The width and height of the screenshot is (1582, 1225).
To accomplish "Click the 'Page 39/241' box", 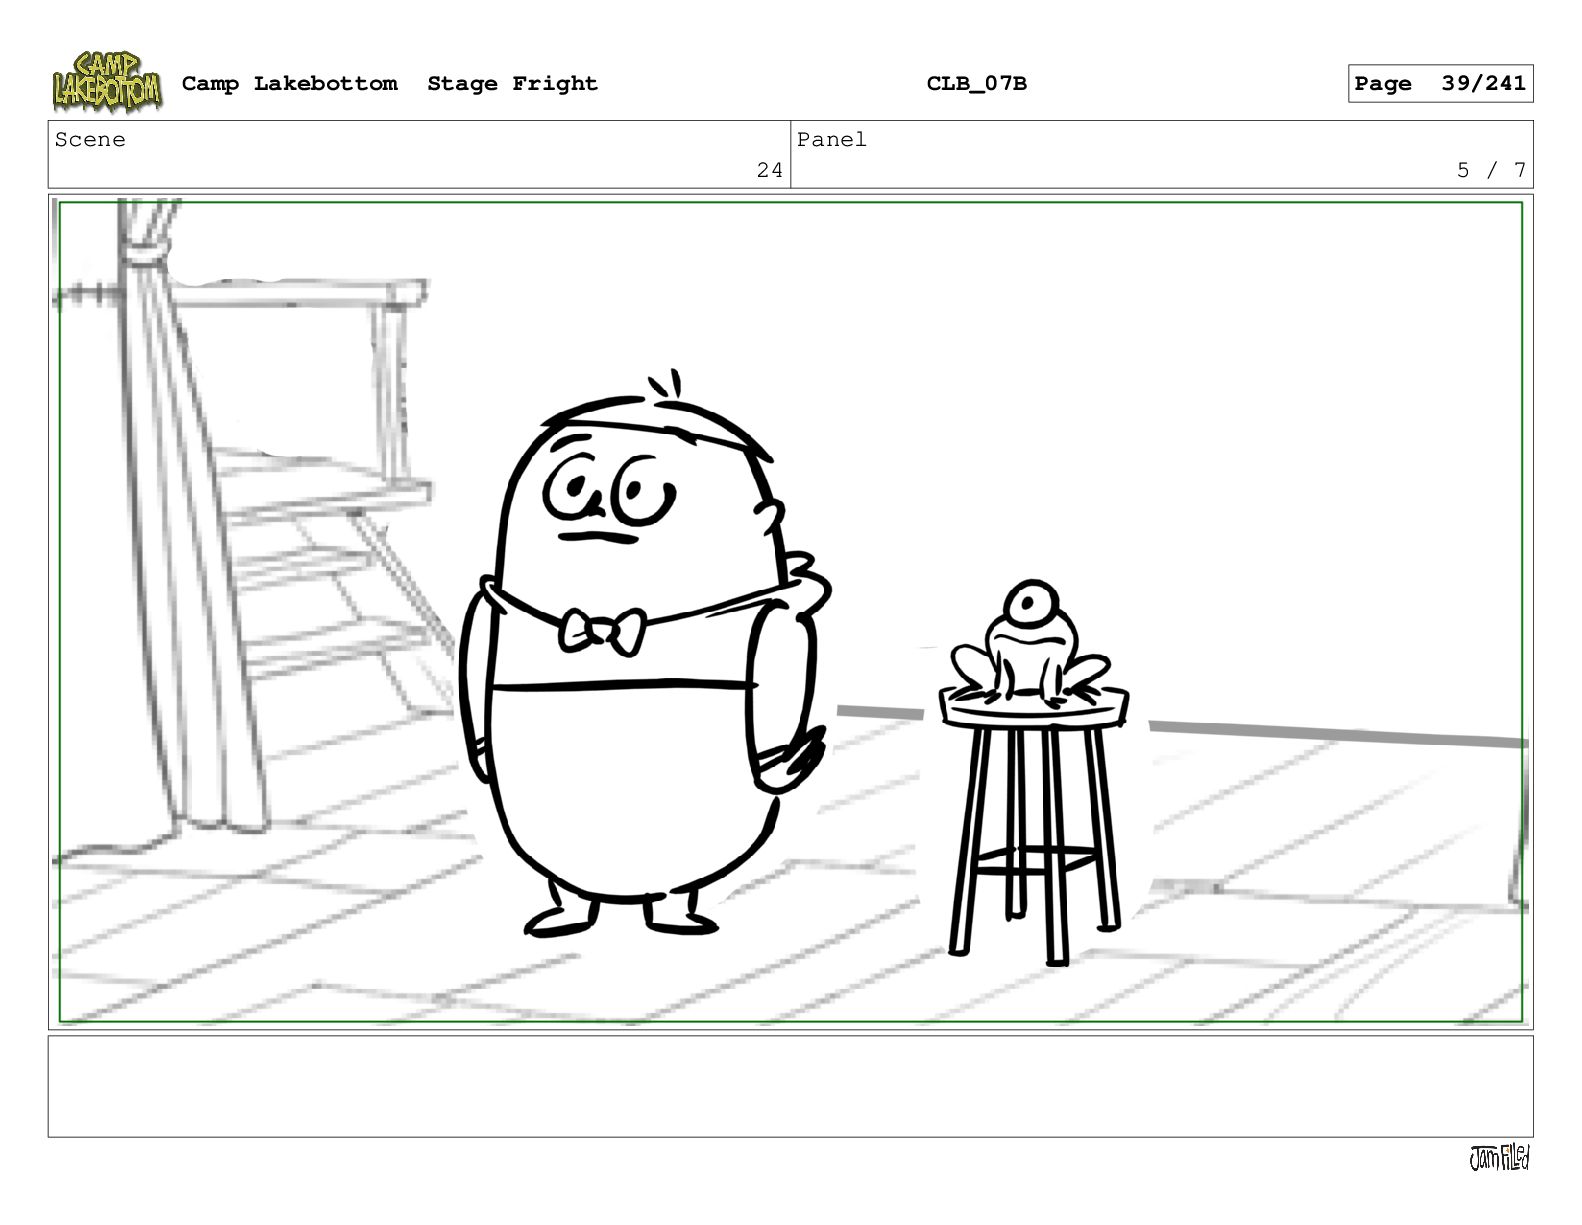I will pos(1440,84).
